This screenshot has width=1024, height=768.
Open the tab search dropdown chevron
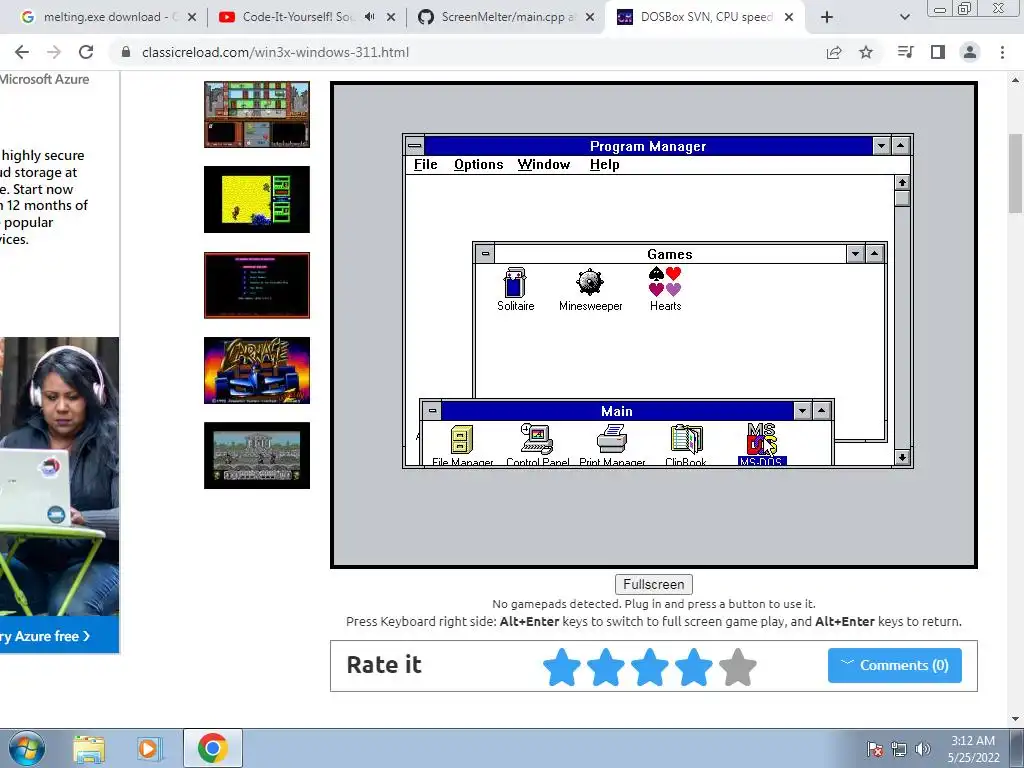(904, 18)
